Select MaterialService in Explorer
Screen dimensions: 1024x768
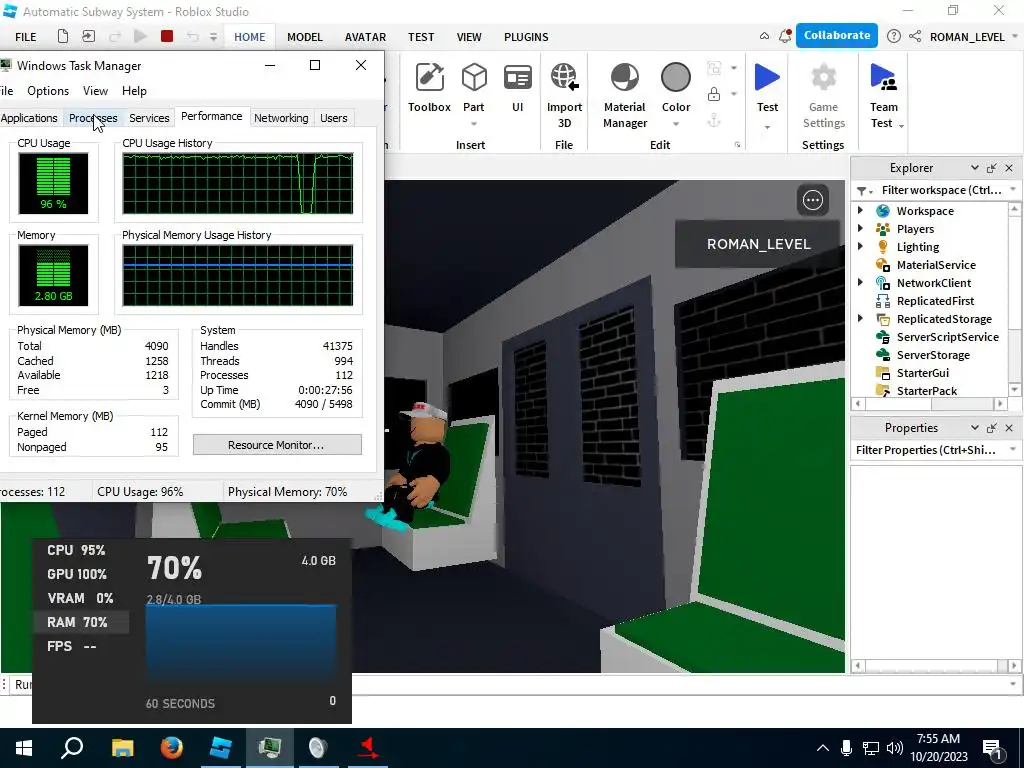pyautogui.click(x=936, y=265)
